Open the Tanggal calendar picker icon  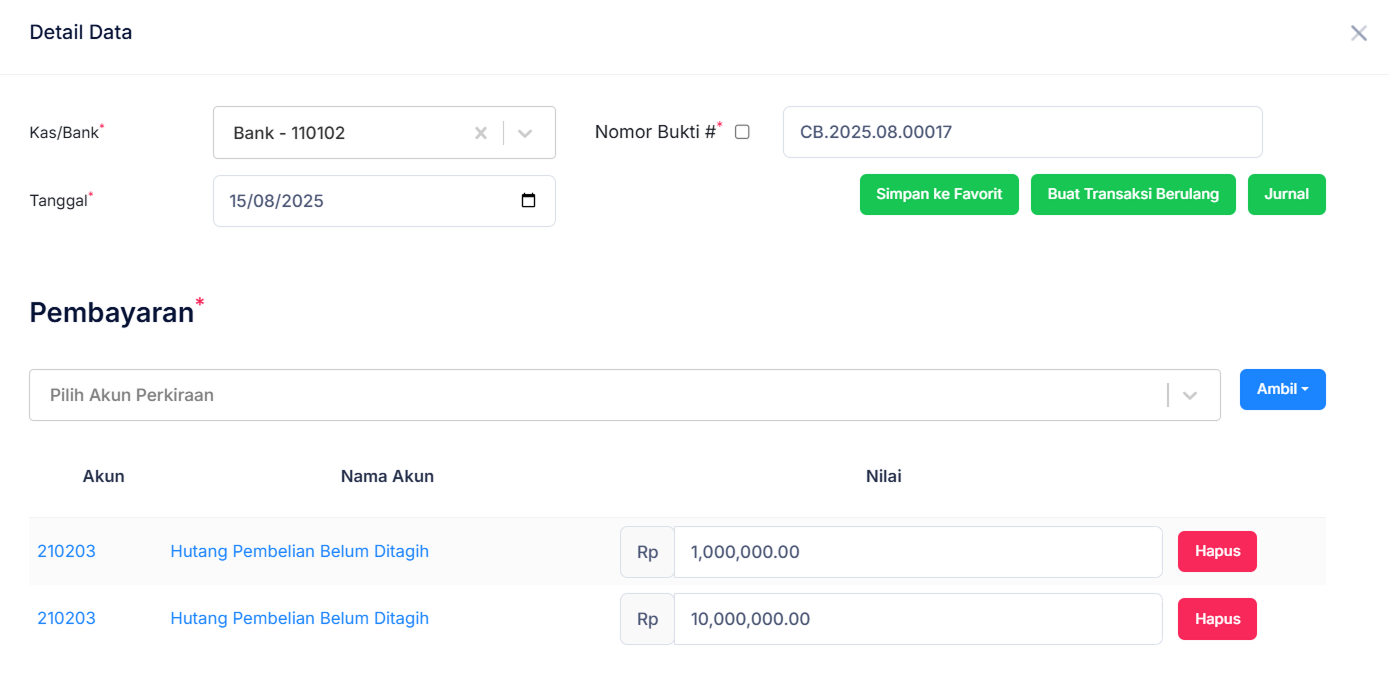click(529, 201)
